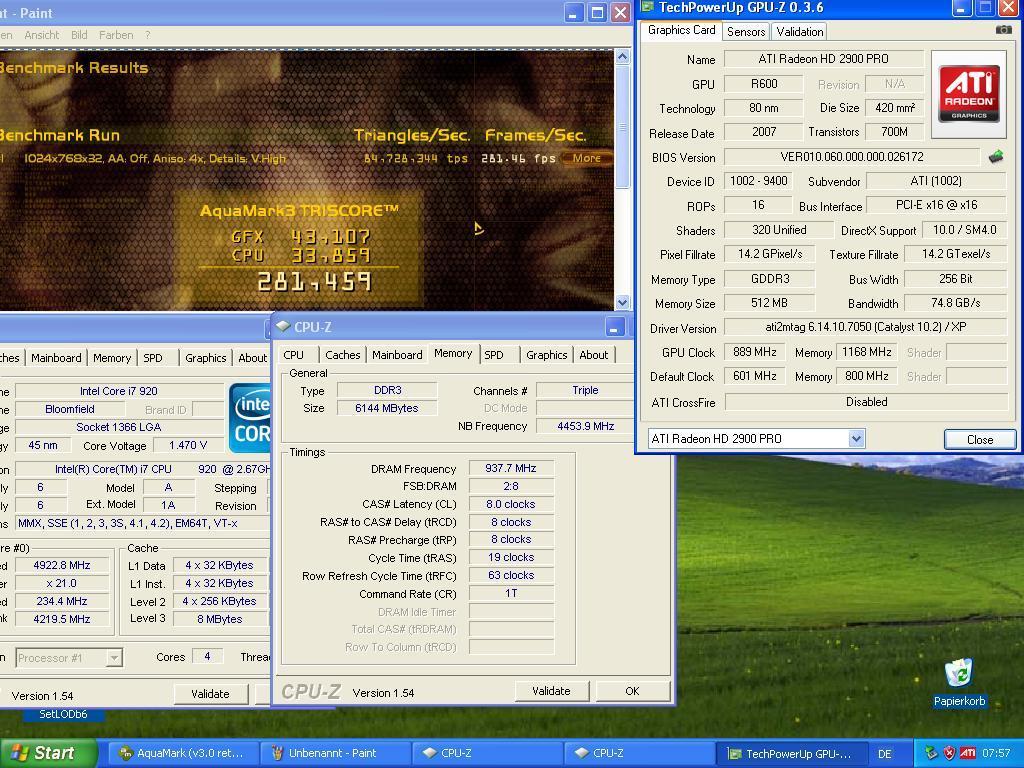
Task: Open SPD tab in back CPU-Z window
Action: (153, 358)
